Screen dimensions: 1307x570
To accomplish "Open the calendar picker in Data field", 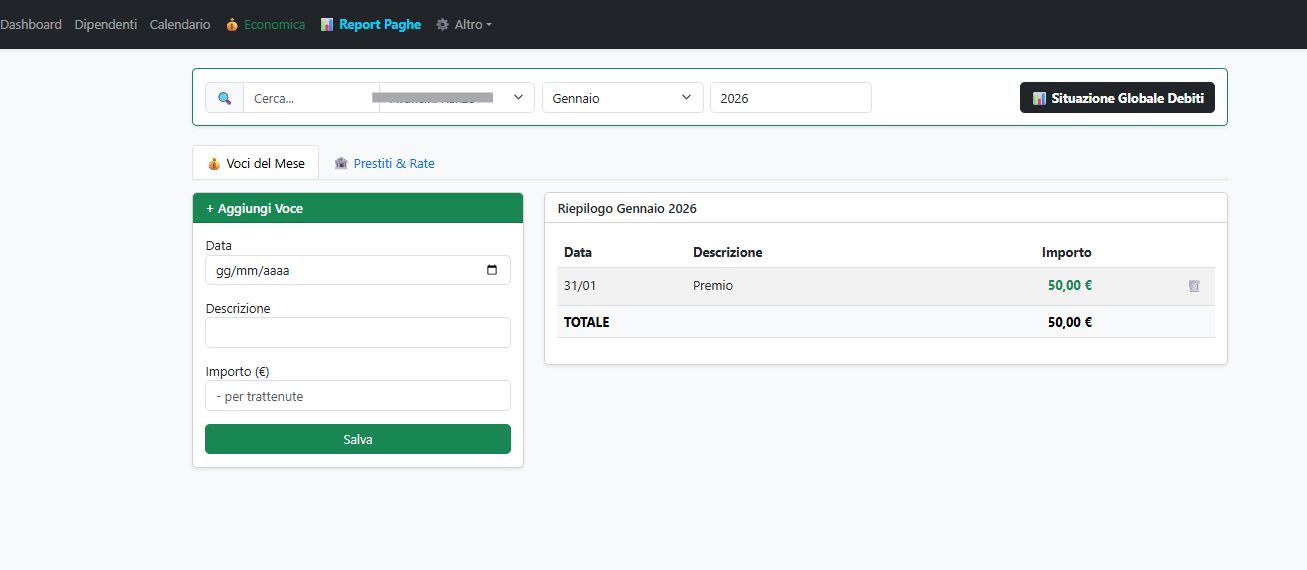I will [491, 270].
